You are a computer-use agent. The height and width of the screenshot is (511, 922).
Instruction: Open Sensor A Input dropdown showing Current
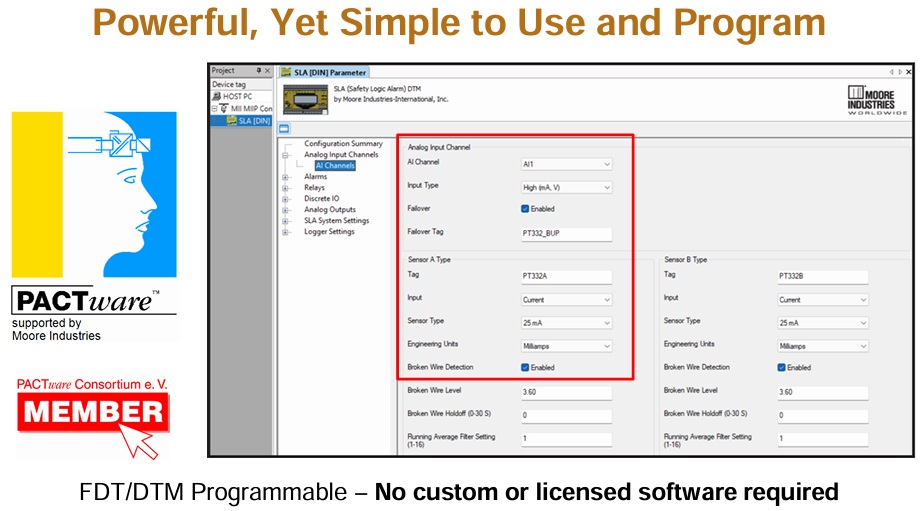coord(566,300)
